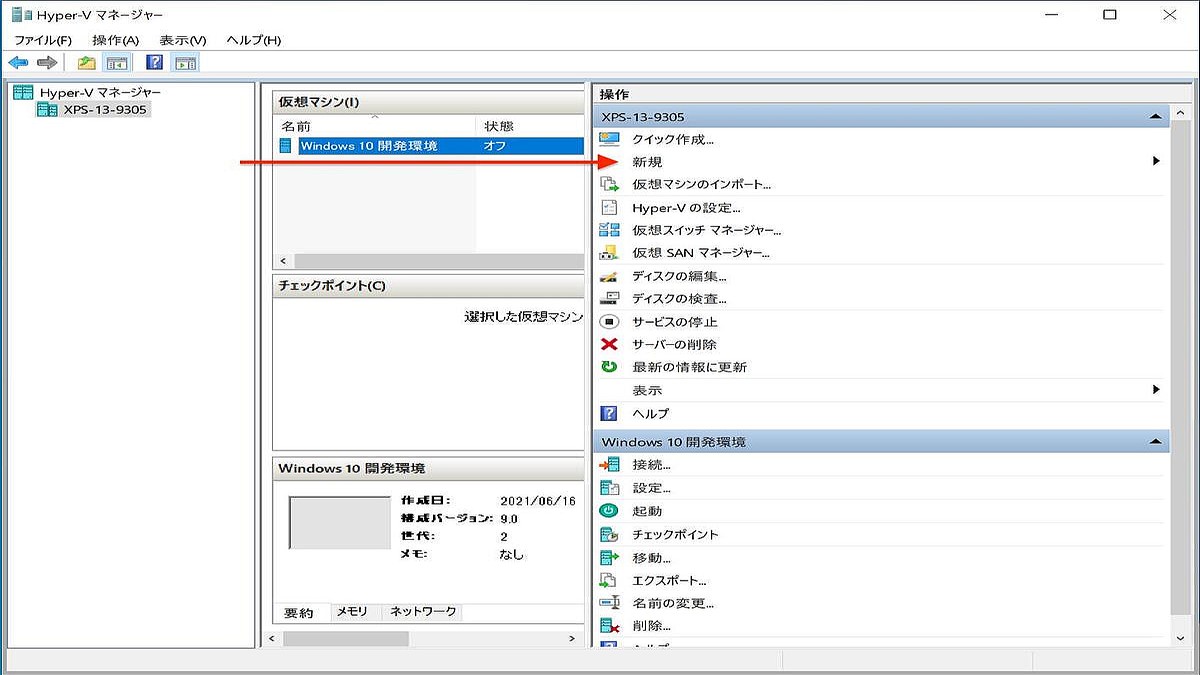Toggle the show/hide console tree toolbar button
The width and height of the screenshot is (1200, 675).
click(x=117, y=63)
